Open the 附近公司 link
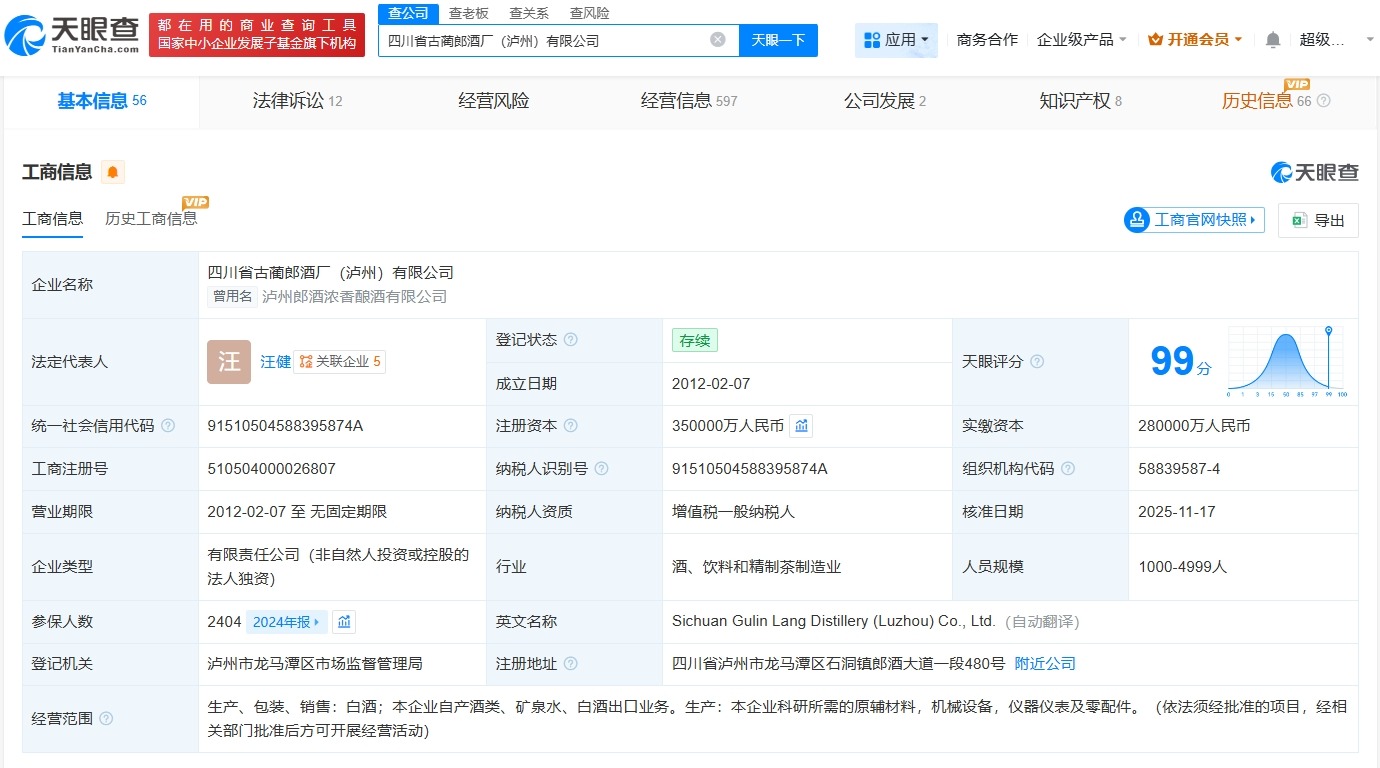 (x=1045, y=664)
